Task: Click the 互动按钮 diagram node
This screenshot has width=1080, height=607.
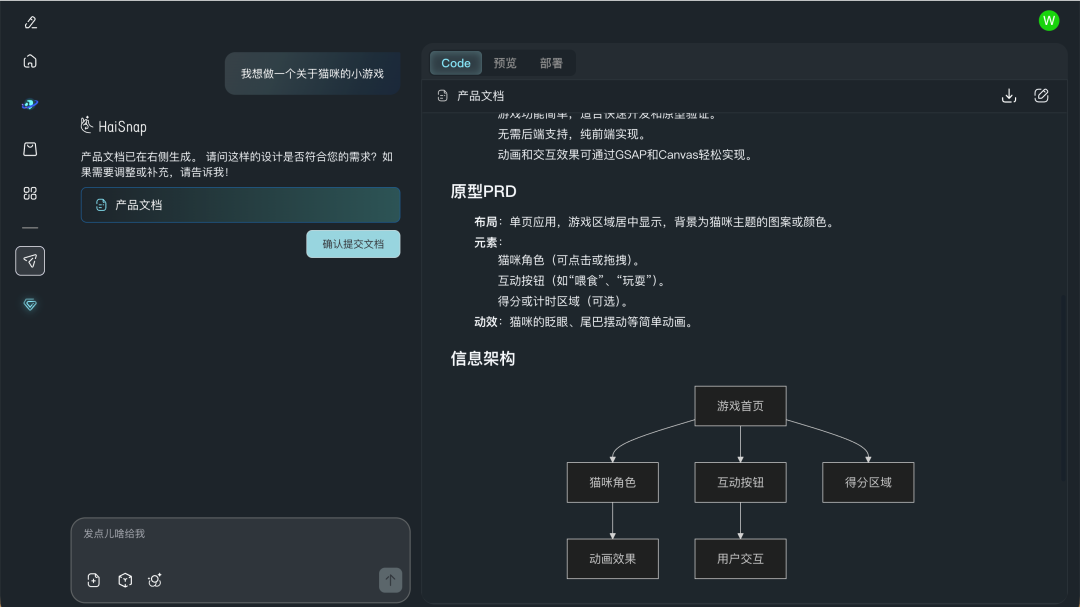Action: click(x=740, y=482)
